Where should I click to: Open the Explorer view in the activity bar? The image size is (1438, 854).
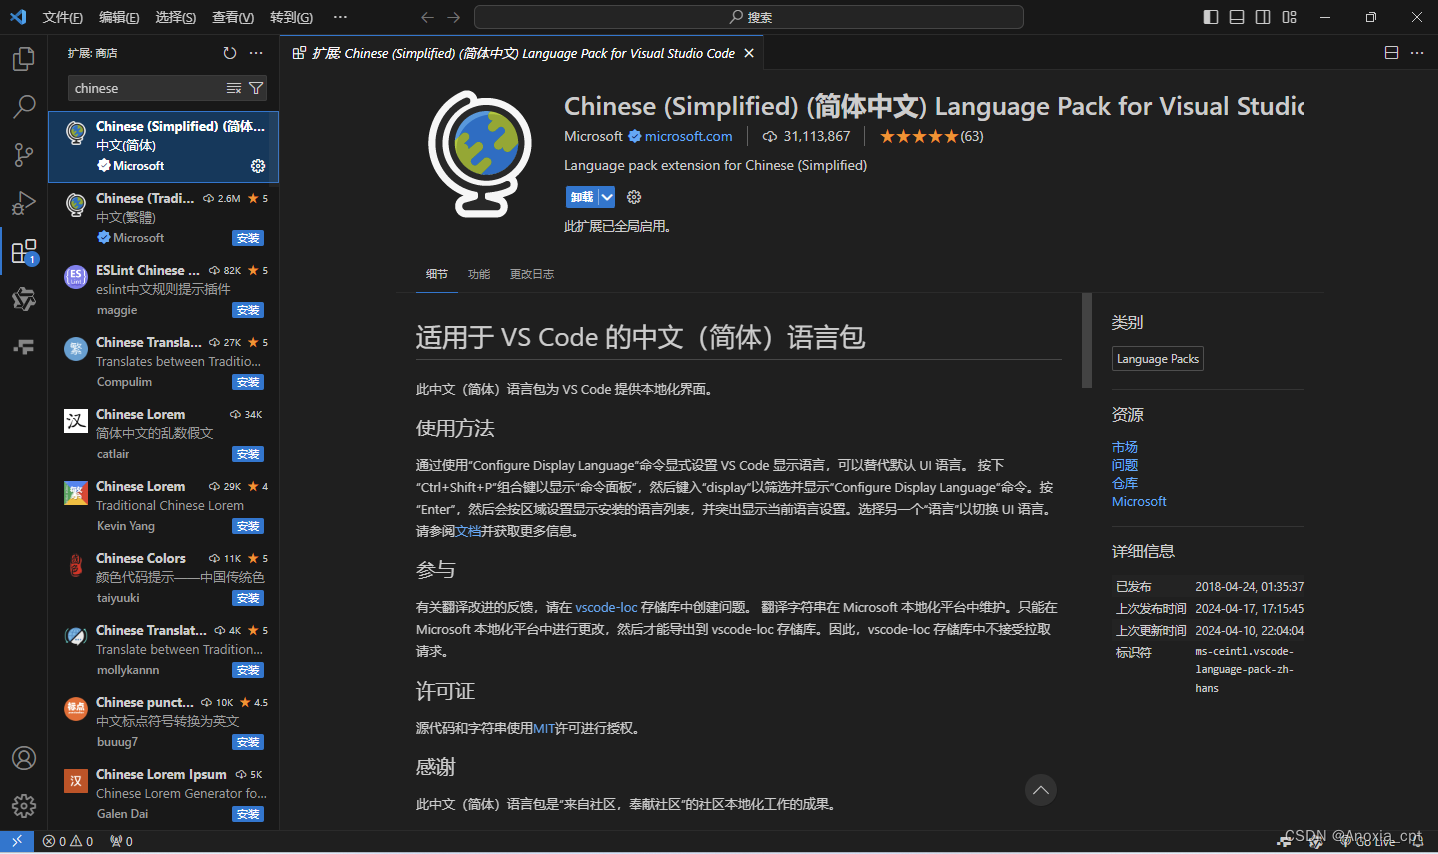click(24, 59)
